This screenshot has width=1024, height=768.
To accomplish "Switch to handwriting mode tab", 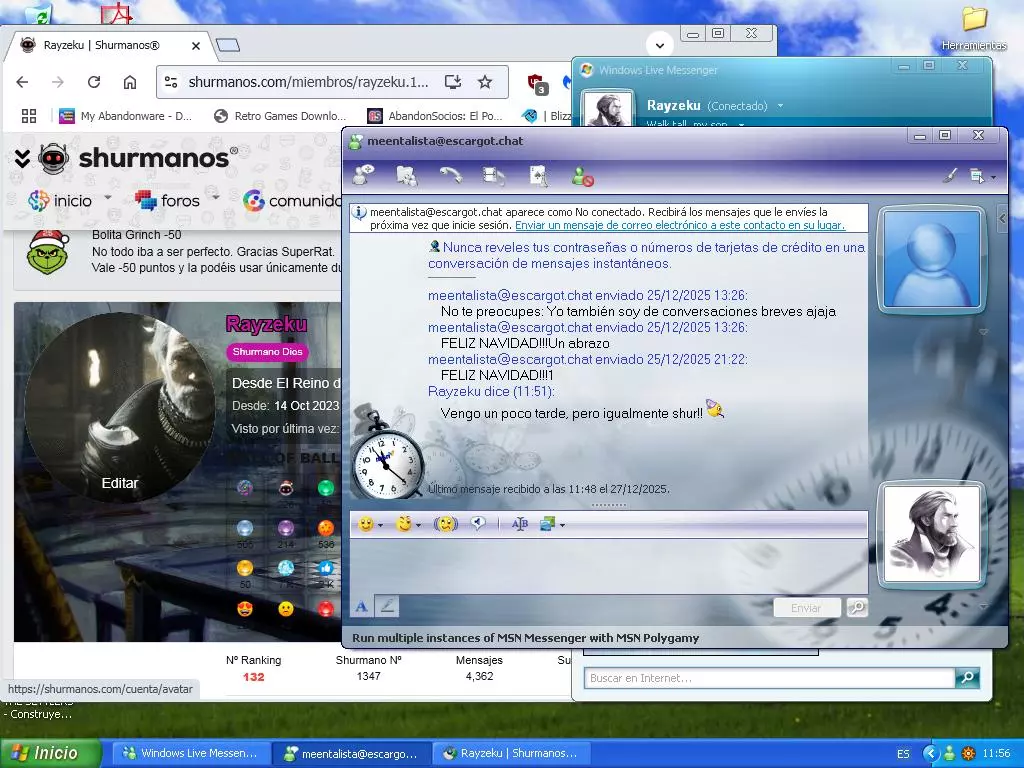I will coord(387,607).
